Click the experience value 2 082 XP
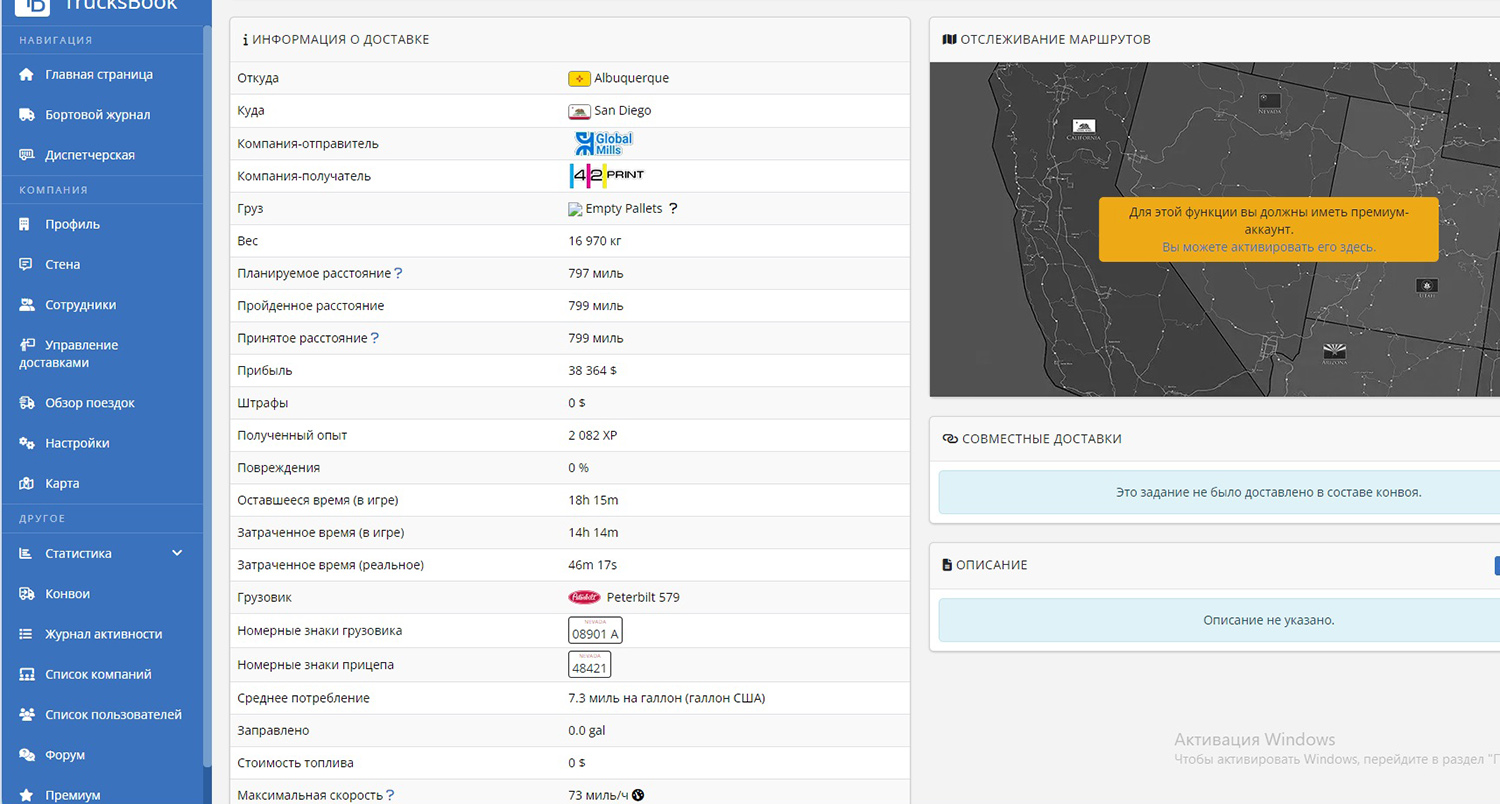The width and height of the screenshot is (1500, 804). (593, 436)
